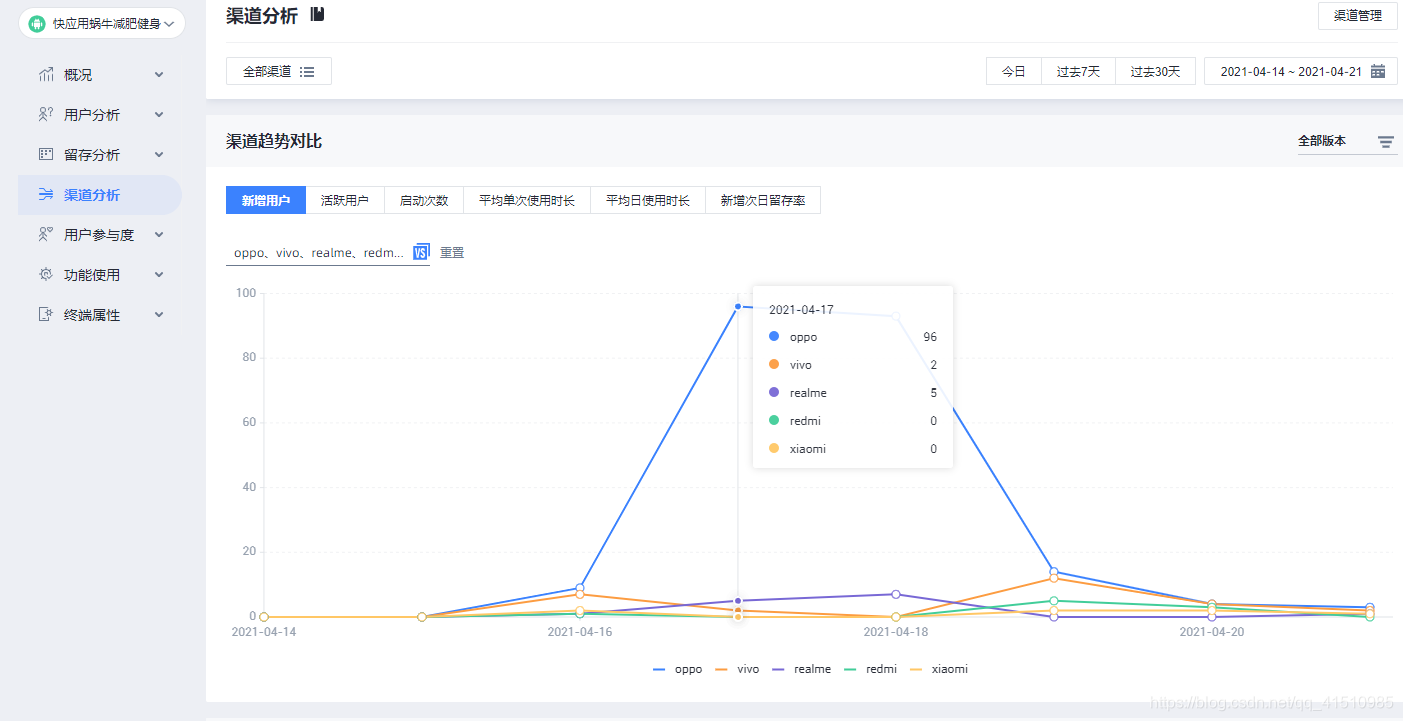Click the 终端属性 device icon in sidebar
Viewport: 1403px width, 721px height.
46,315
